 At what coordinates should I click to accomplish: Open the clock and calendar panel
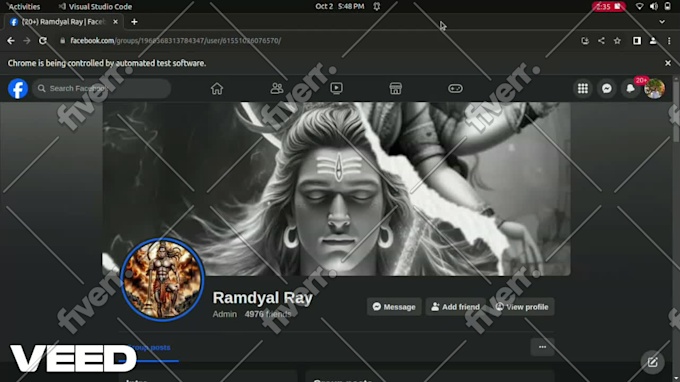tap(340, 7)
